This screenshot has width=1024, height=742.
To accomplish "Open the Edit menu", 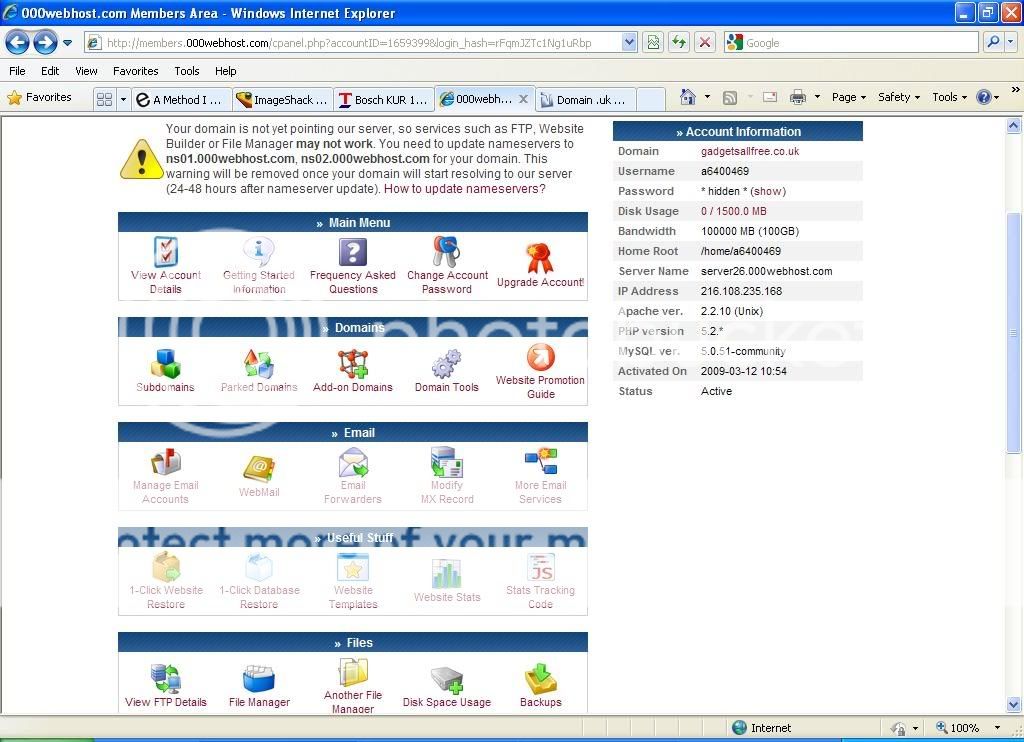I will [50, 71].
